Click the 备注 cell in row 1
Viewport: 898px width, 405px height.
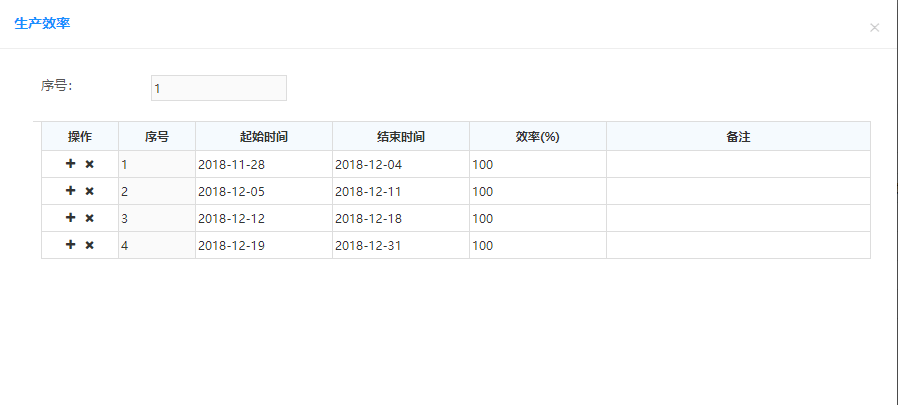coord(738,164)
